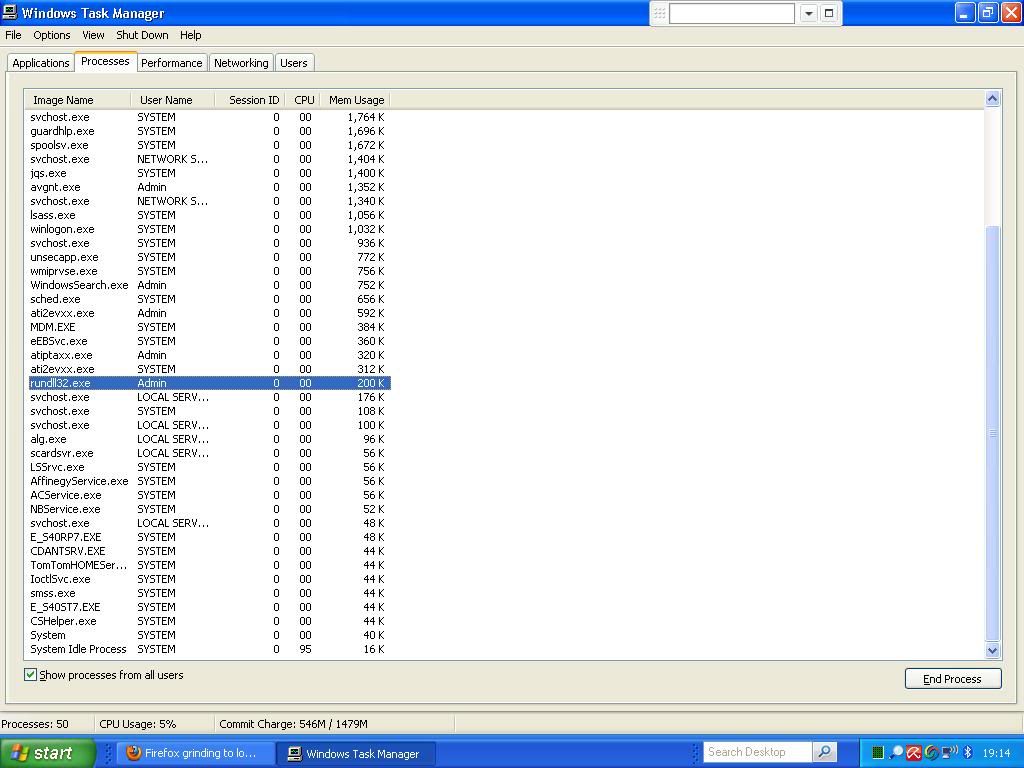Click the Avira antivirus tray icon
1024x768 pixels.
pos(913,753)
